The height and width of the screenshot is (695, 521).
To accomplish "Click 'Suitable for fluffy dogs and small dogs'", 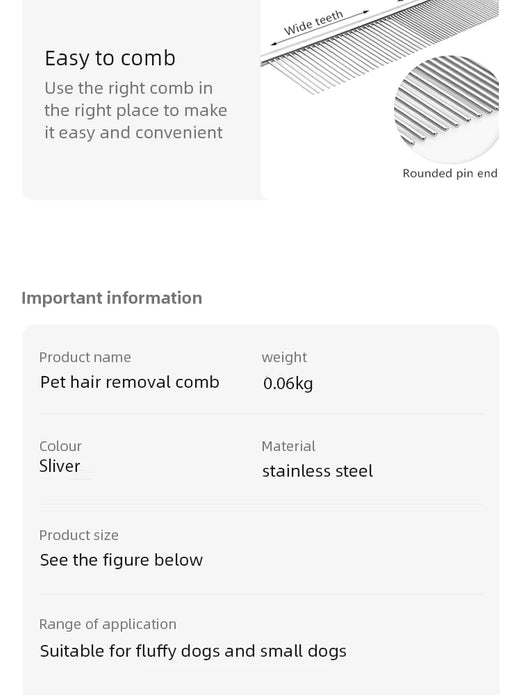I will [193, 651].
